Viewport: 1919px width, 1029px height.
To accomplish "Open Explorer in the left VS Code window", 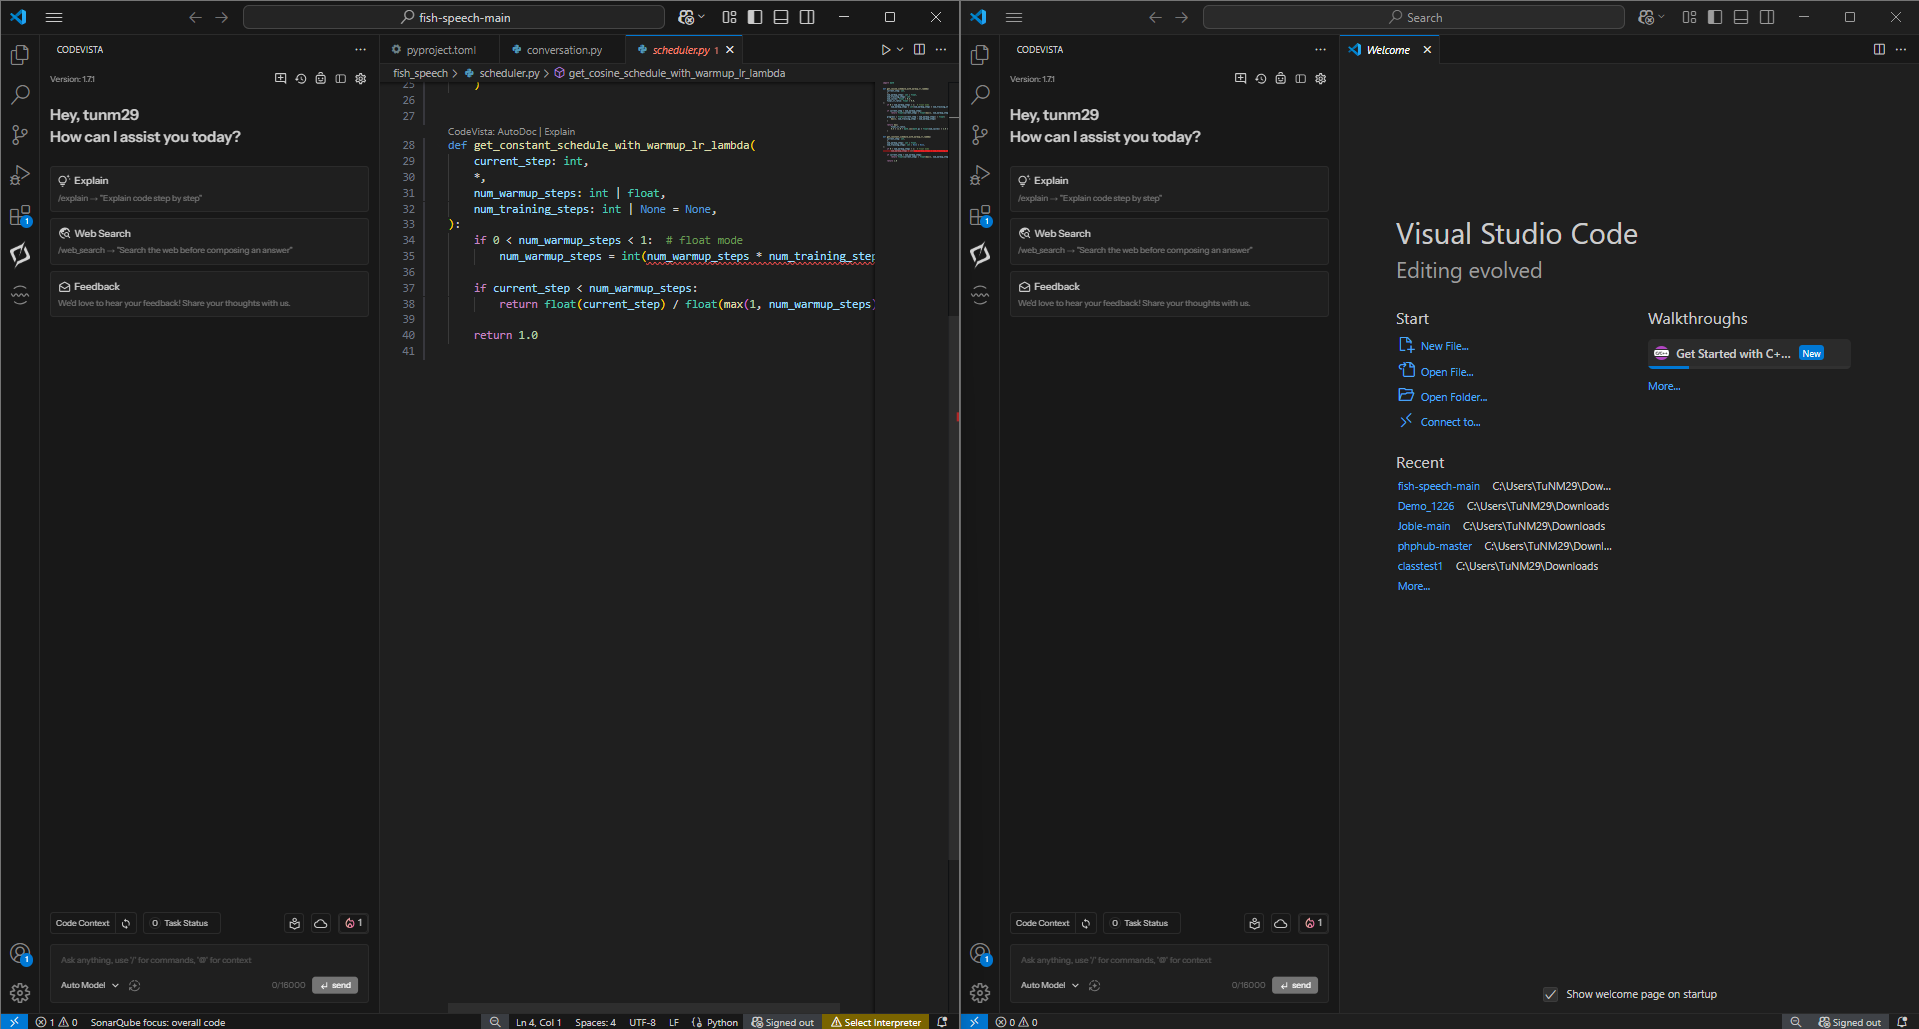I will pyautogui.click(x=20, y=55).
